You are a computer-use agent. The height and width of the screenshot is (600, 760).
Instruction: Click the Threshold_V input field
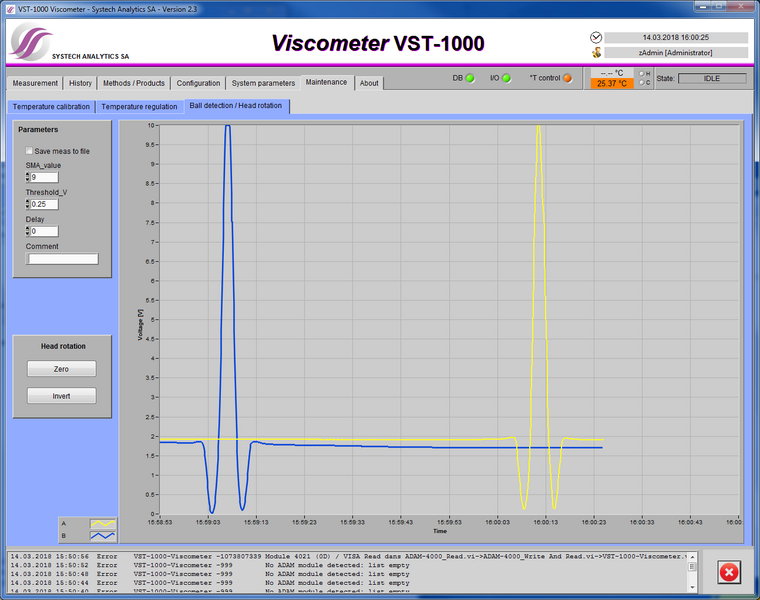coord(44,205)
